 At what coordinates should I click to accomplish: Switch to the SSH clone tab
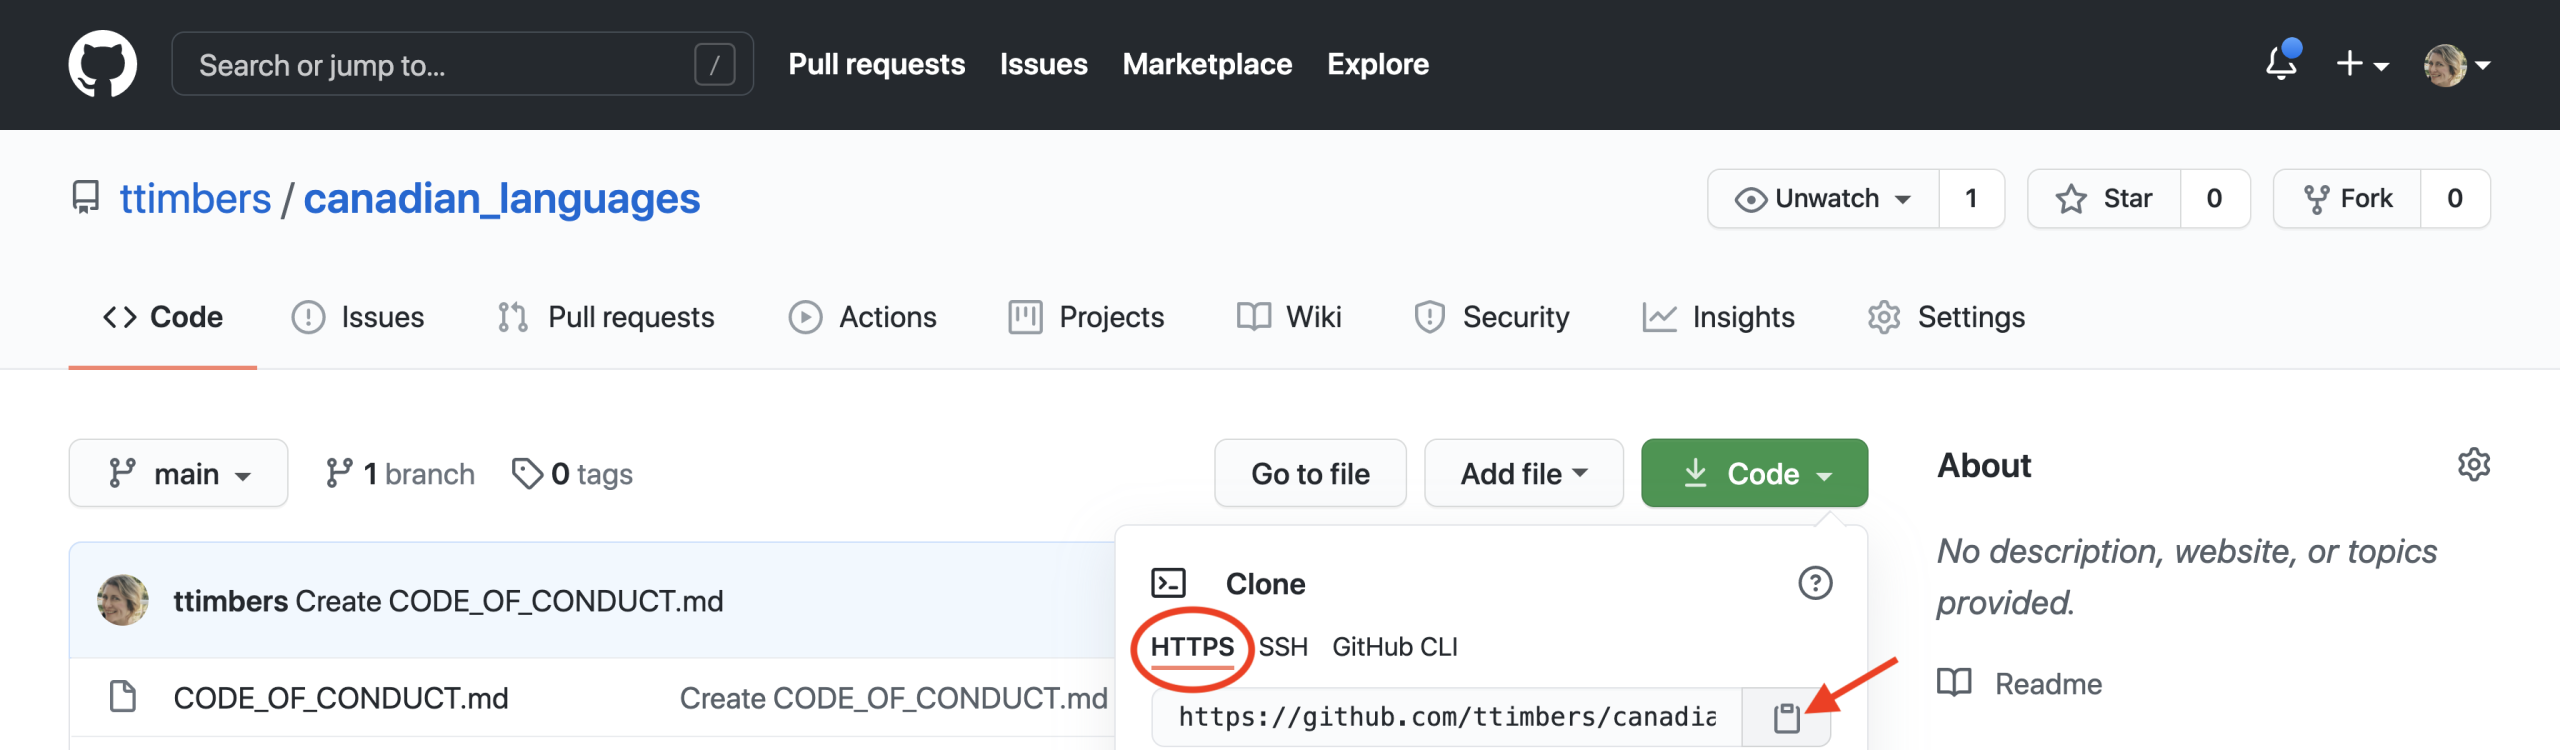click(x=1283, y=647)
